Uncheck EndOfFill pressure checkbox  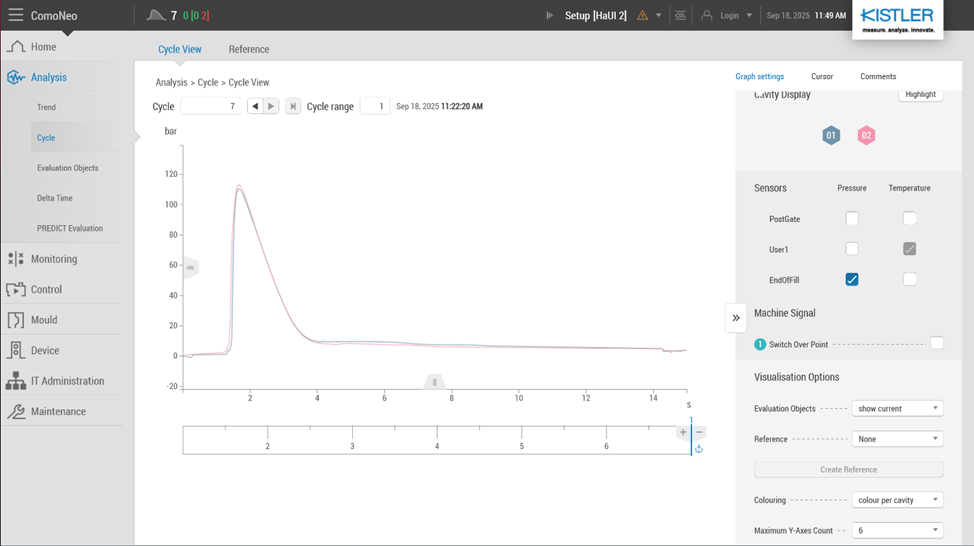pos(852,279)
